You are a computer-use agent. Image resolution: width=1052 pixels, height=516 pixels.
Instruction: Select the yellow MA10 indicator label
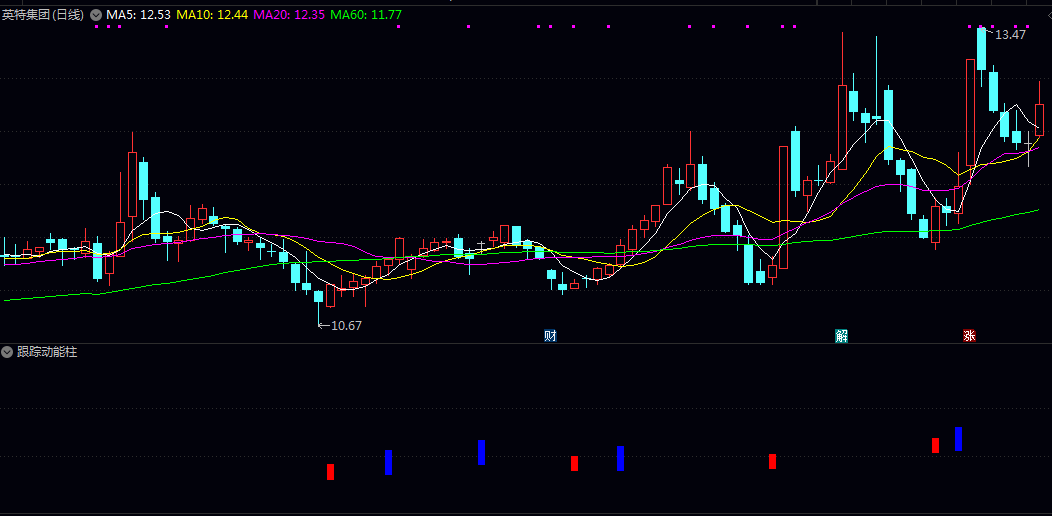(x=211, y=15)
